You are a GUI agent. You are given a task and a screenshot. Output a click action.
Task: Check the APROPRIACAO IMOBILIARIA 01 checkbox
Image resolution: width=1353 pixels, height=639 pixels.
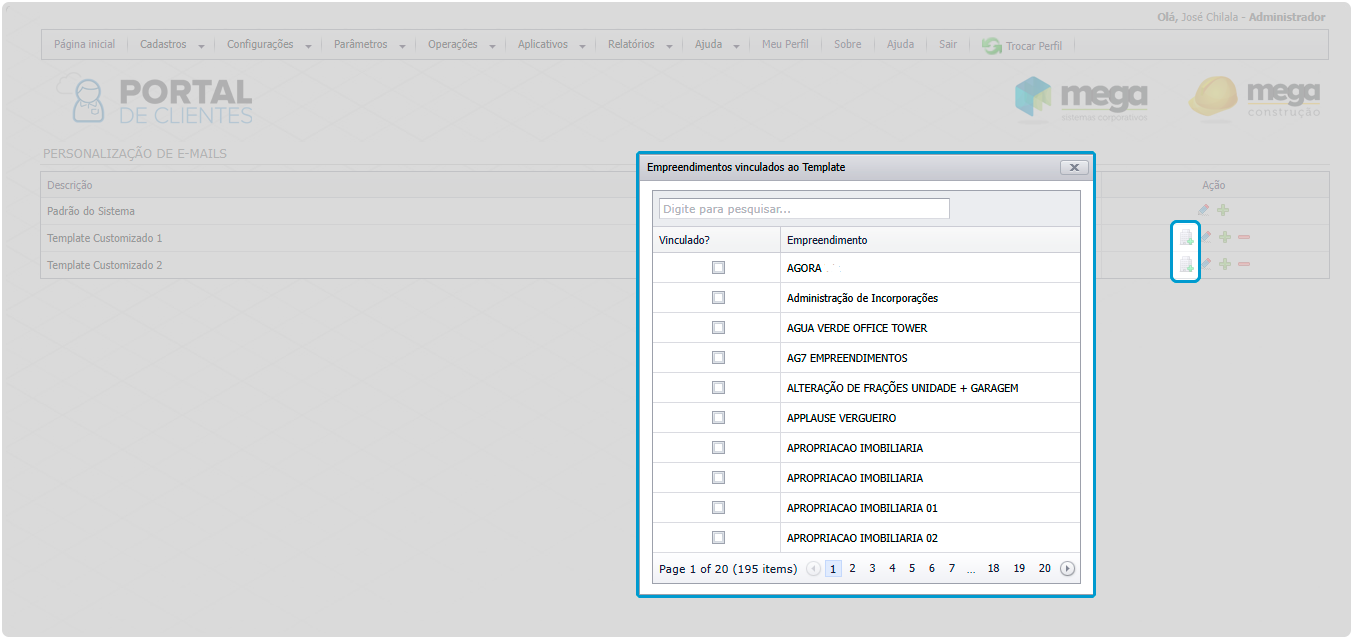tap(718, 508)
